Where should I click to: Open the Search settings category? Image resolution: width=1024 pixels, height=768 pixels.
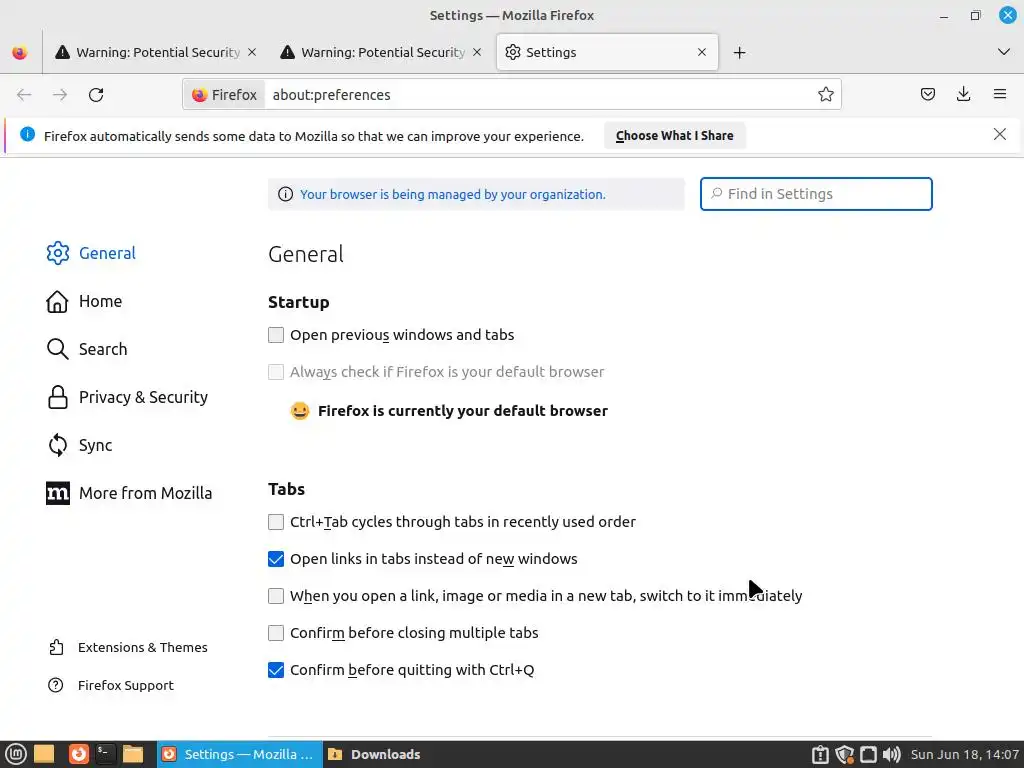tap(87, 349)
